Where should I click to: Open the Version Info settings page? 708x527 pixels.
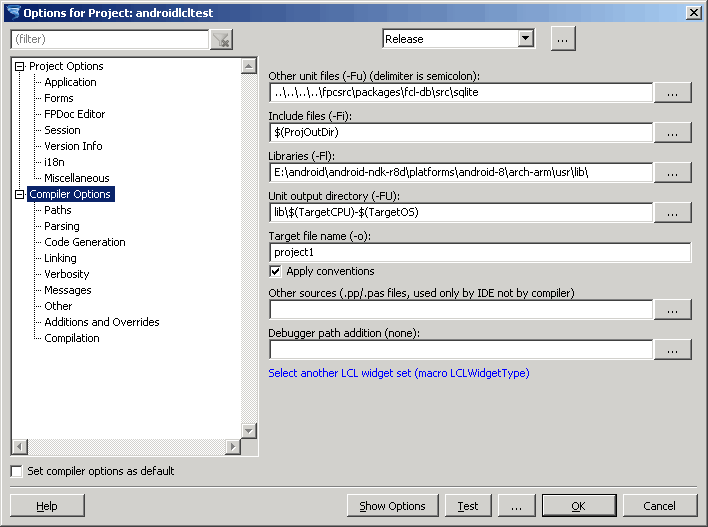click(x=73, y=146)
